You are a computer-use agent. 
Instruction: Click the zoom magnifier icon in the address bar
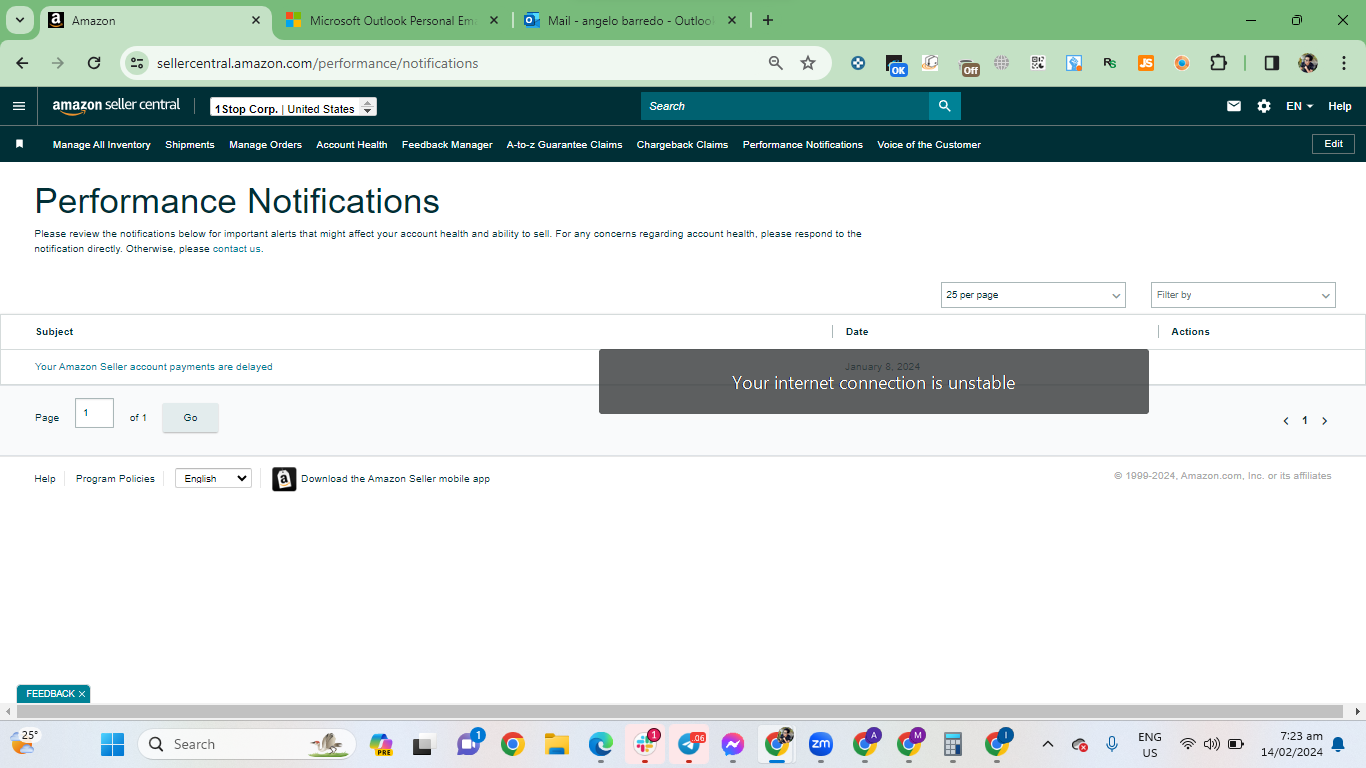776,63
